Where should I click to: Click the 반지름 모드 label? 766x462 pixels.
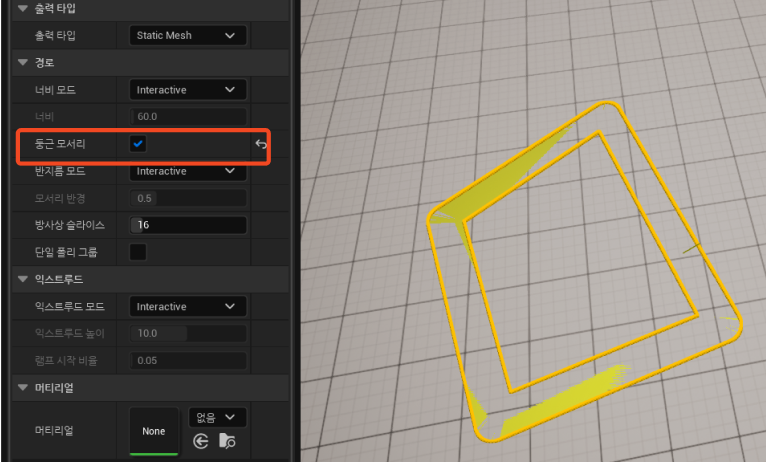pos(60,171)
